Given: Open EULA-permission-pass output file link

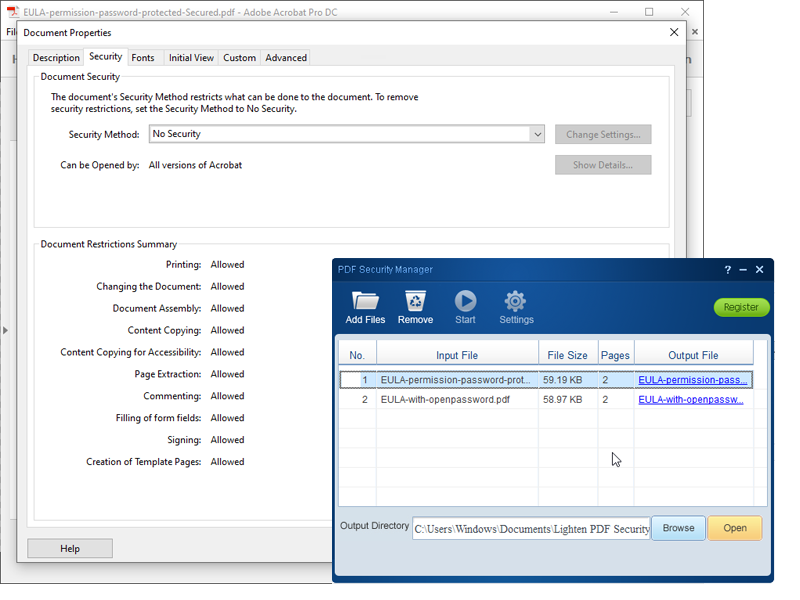Looking at the screenshot, I should tap(692, 380).
